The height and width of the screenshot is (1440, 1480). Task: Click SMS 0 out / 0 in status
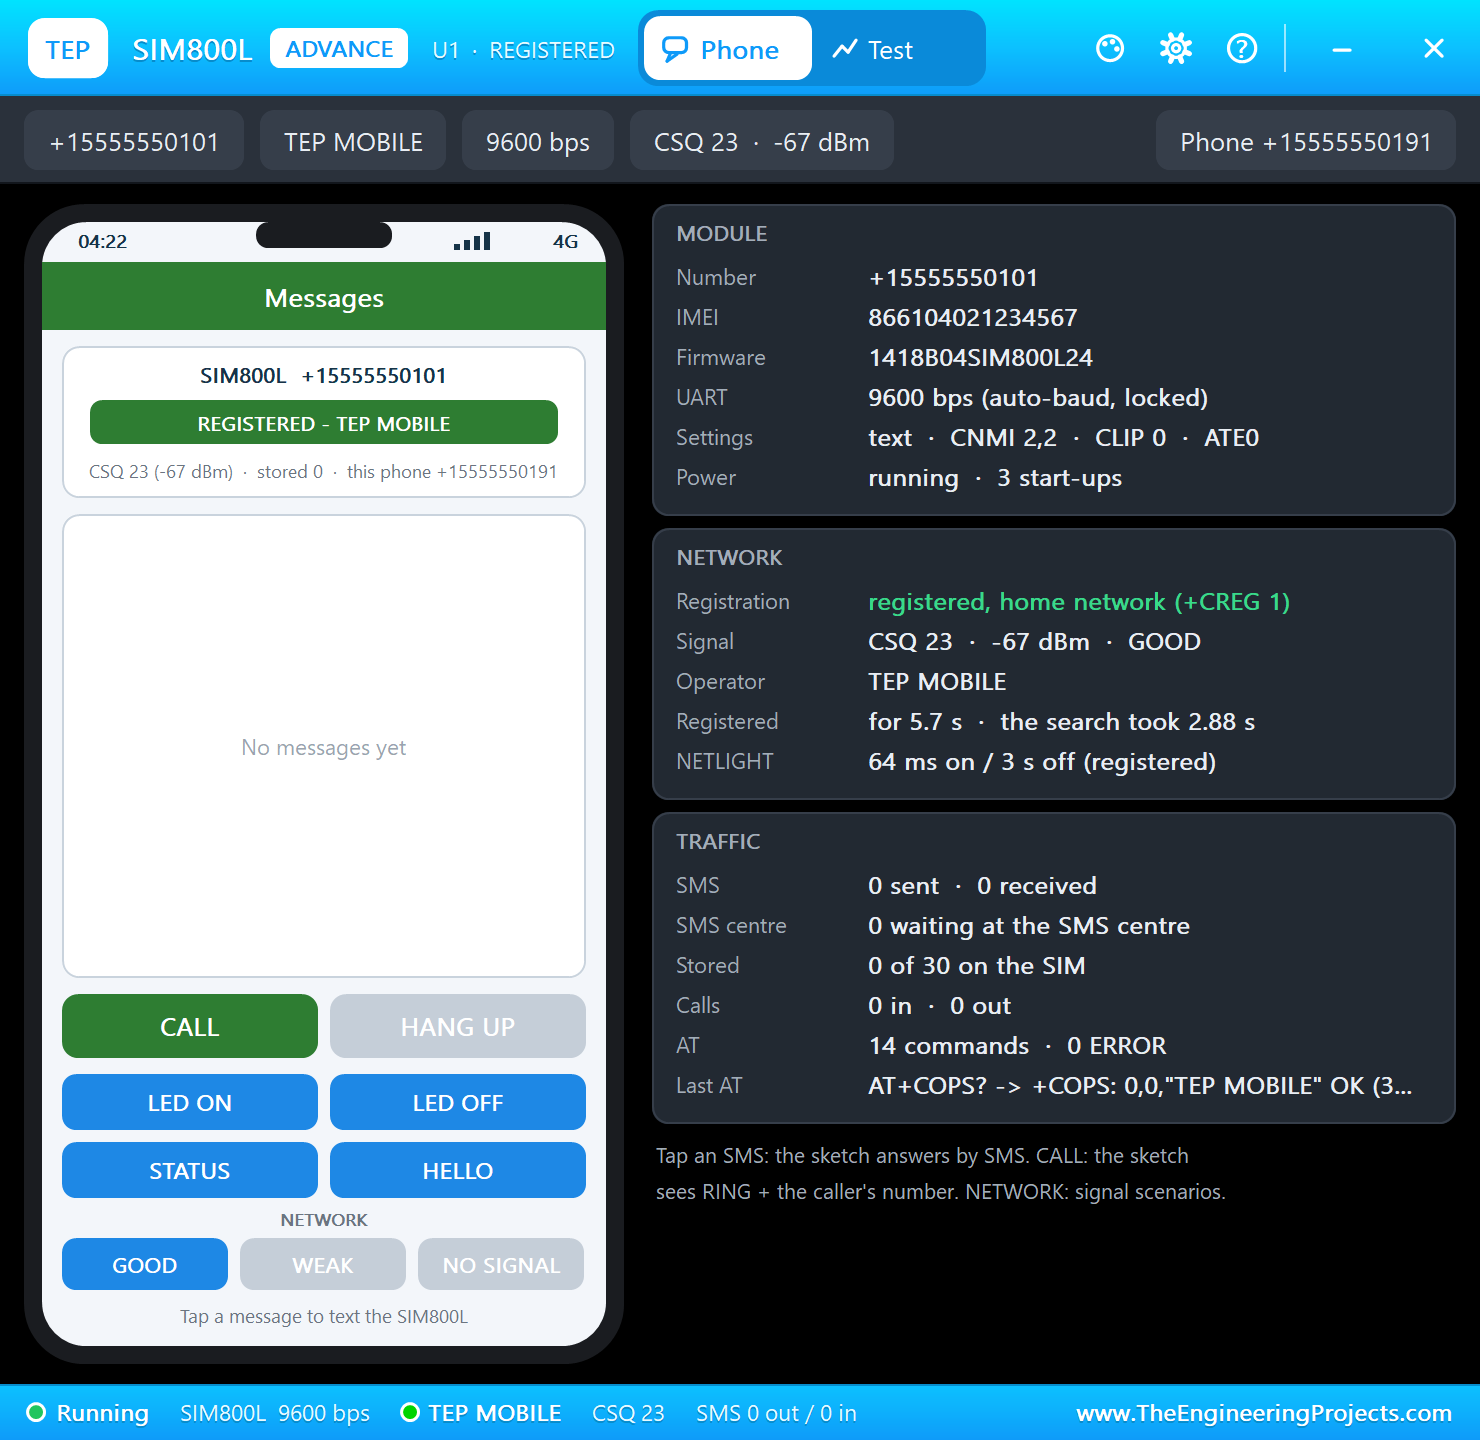click(x=776, y=1412)
